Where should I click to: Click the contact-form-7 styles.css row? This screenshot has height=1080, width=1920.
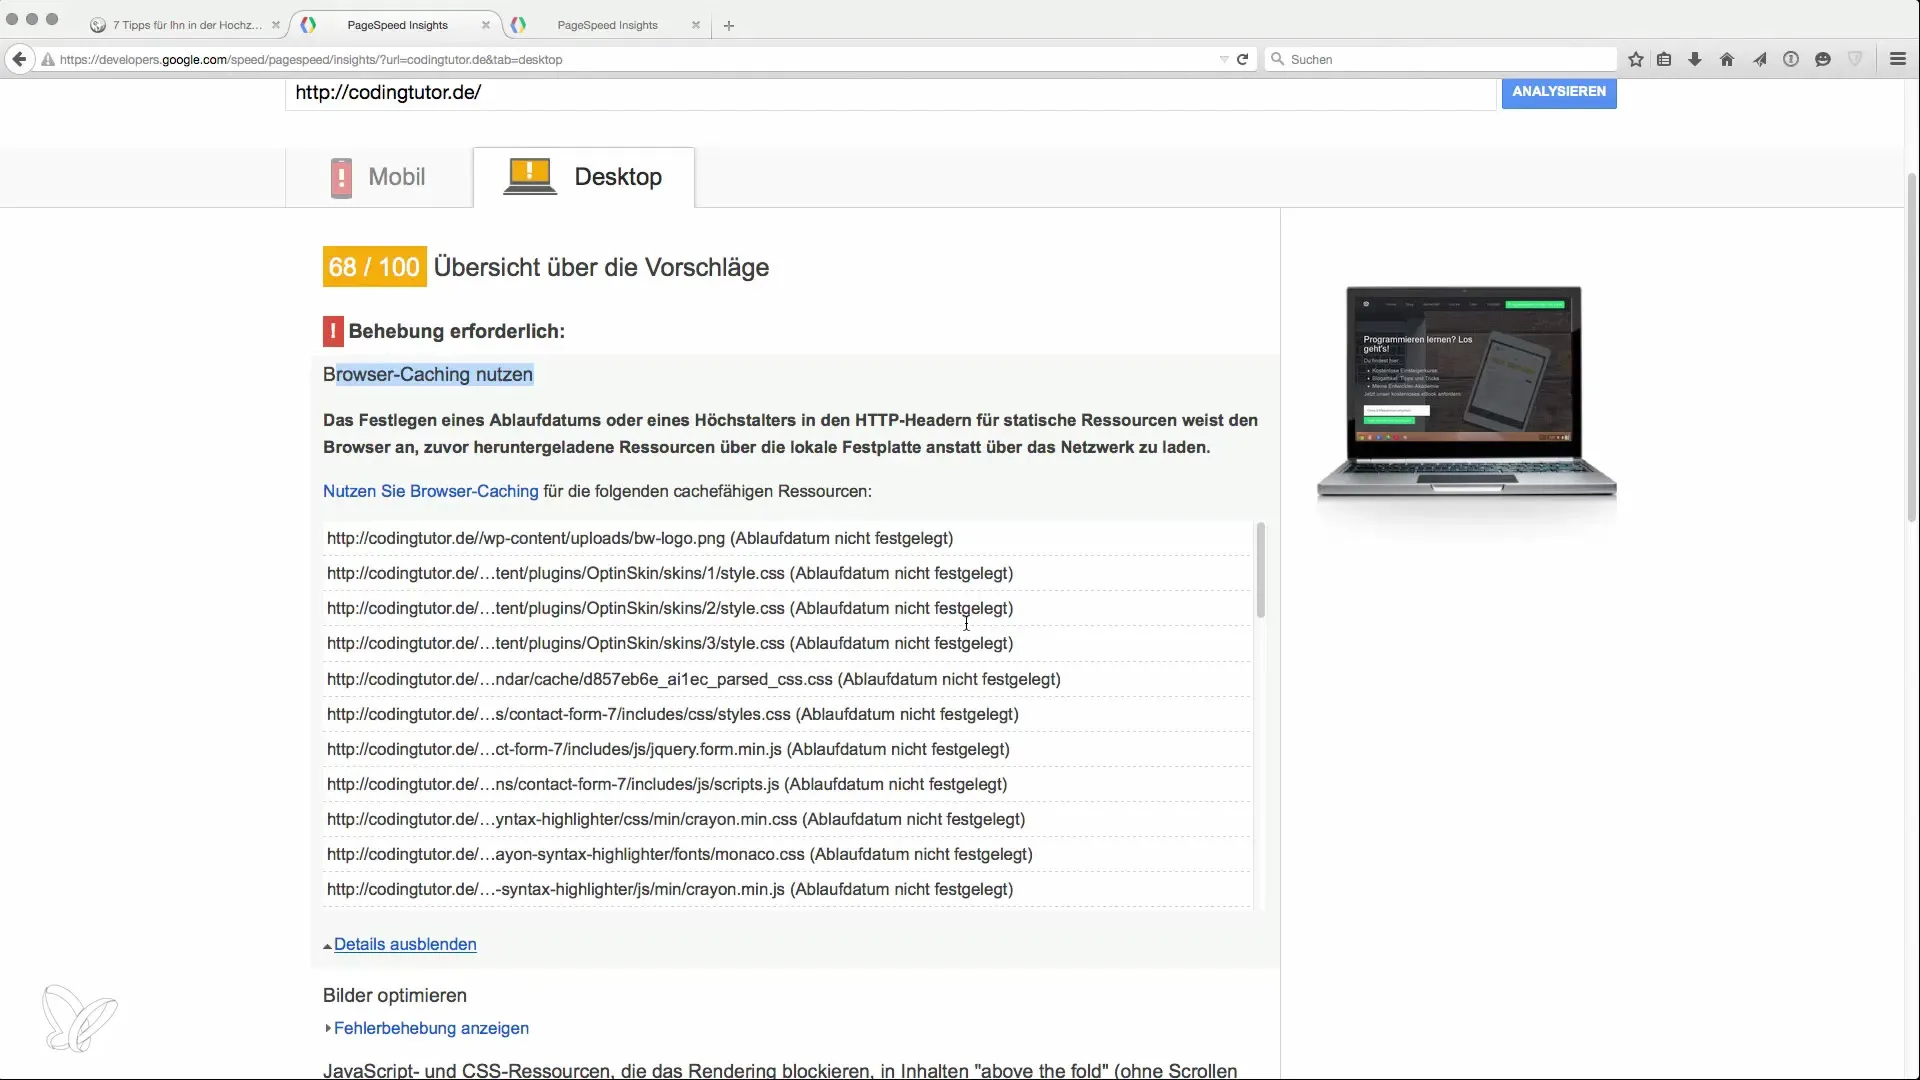coord(787,714)
